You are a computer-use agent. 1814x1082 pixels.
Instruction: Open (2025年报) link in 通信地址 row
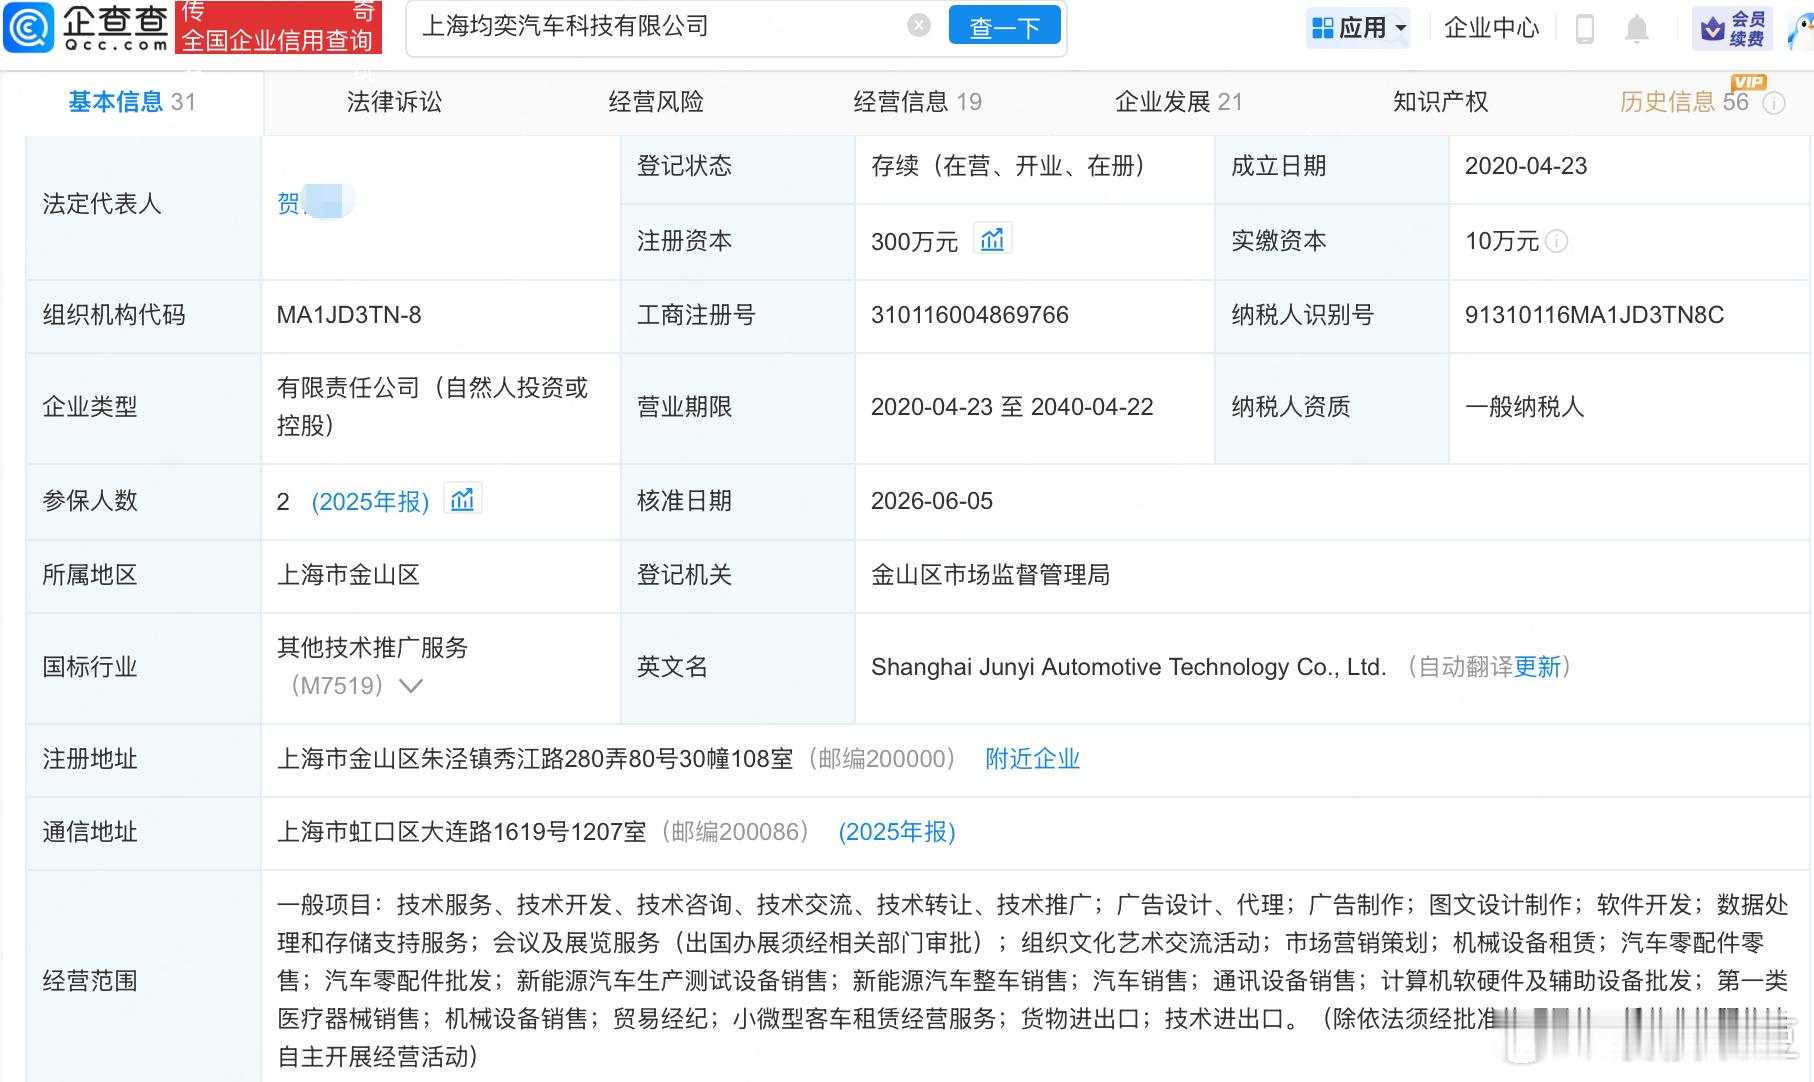point(897,832)
